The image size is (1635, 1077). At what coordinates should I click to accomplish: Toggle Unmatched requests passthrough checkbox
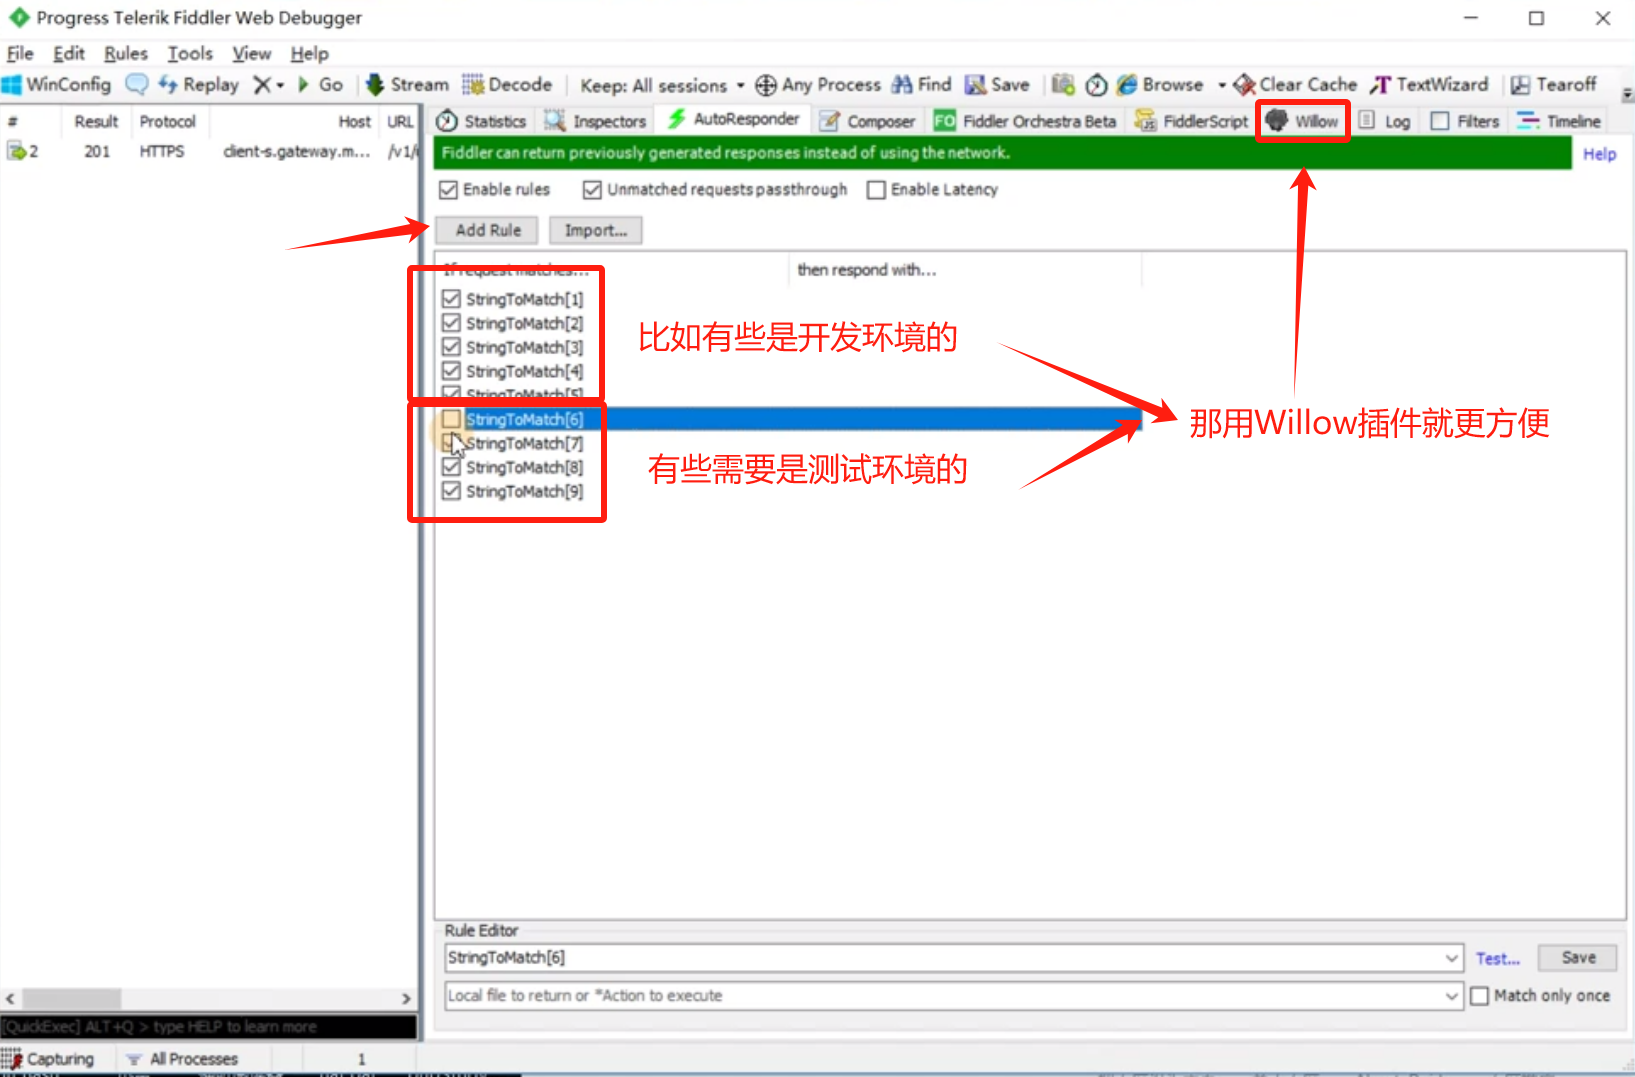[x=592, y=190]
